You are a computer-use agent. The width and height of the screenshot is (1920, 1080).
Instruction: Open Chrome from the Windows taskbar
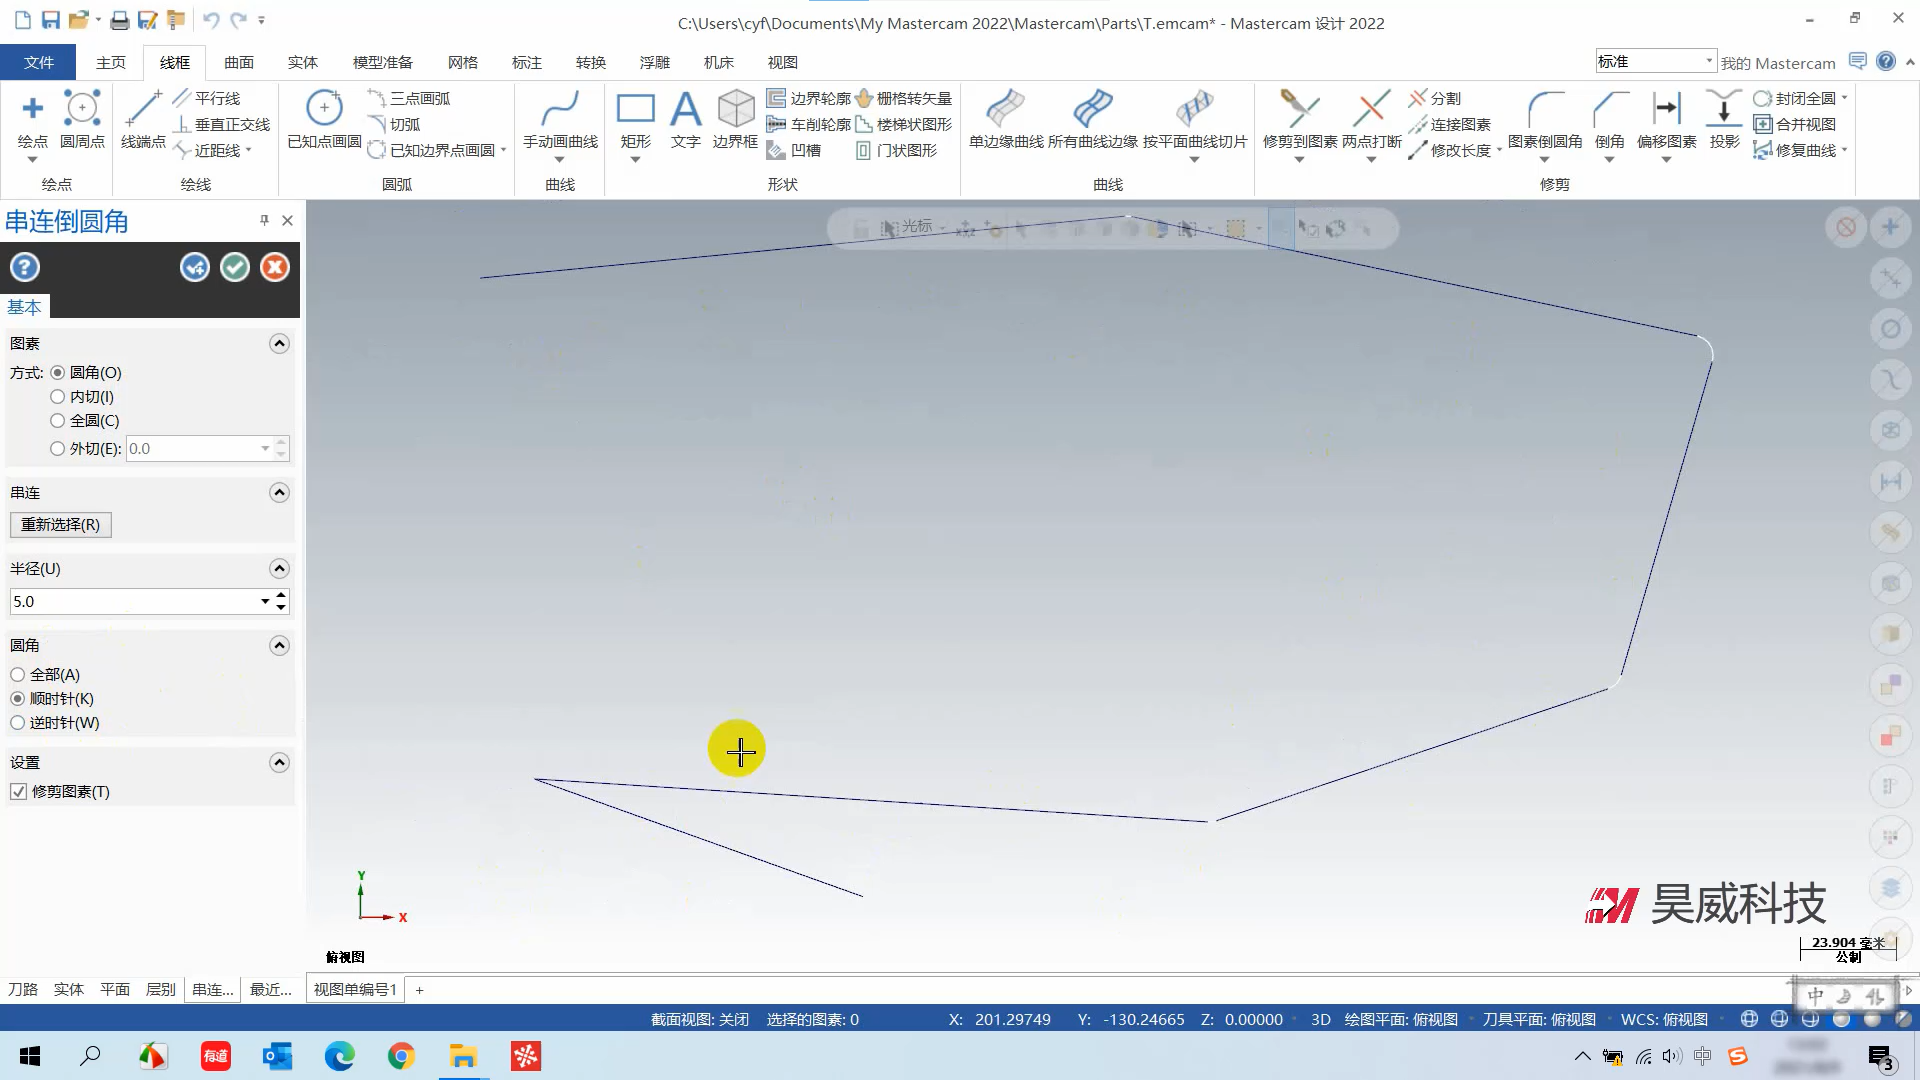pos(401,1056)
